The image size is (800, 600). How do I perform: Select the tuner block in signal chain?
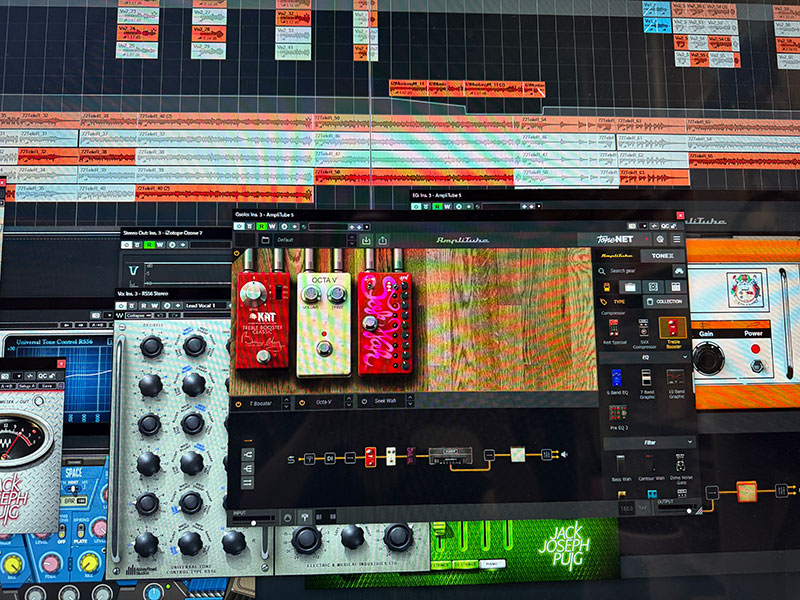(x=309, y=459)
